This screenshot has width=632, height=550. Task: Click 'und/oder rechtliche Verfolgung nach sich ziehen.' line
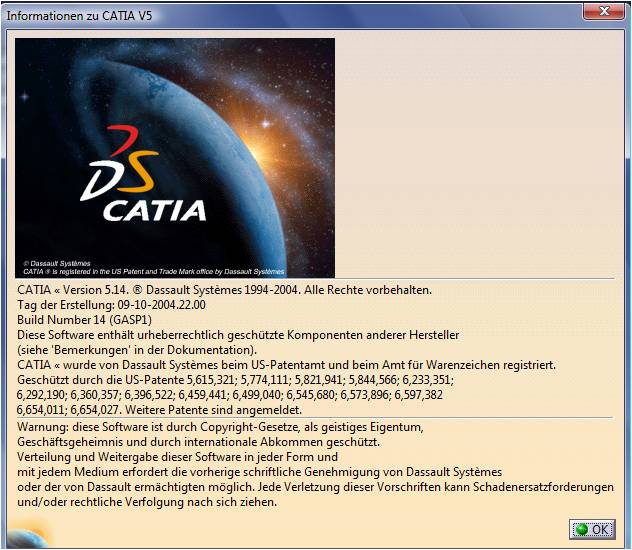coord(147,502)
